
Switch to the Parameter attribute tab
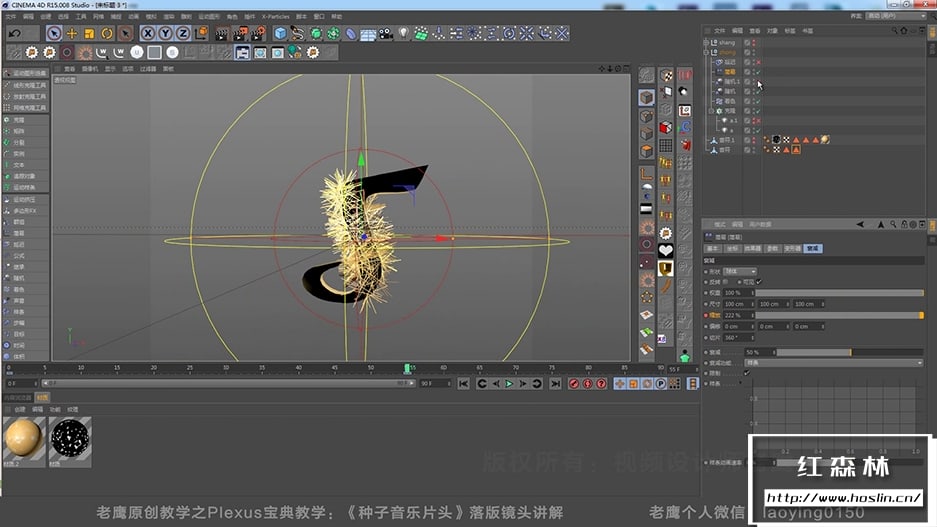[773, 249]
